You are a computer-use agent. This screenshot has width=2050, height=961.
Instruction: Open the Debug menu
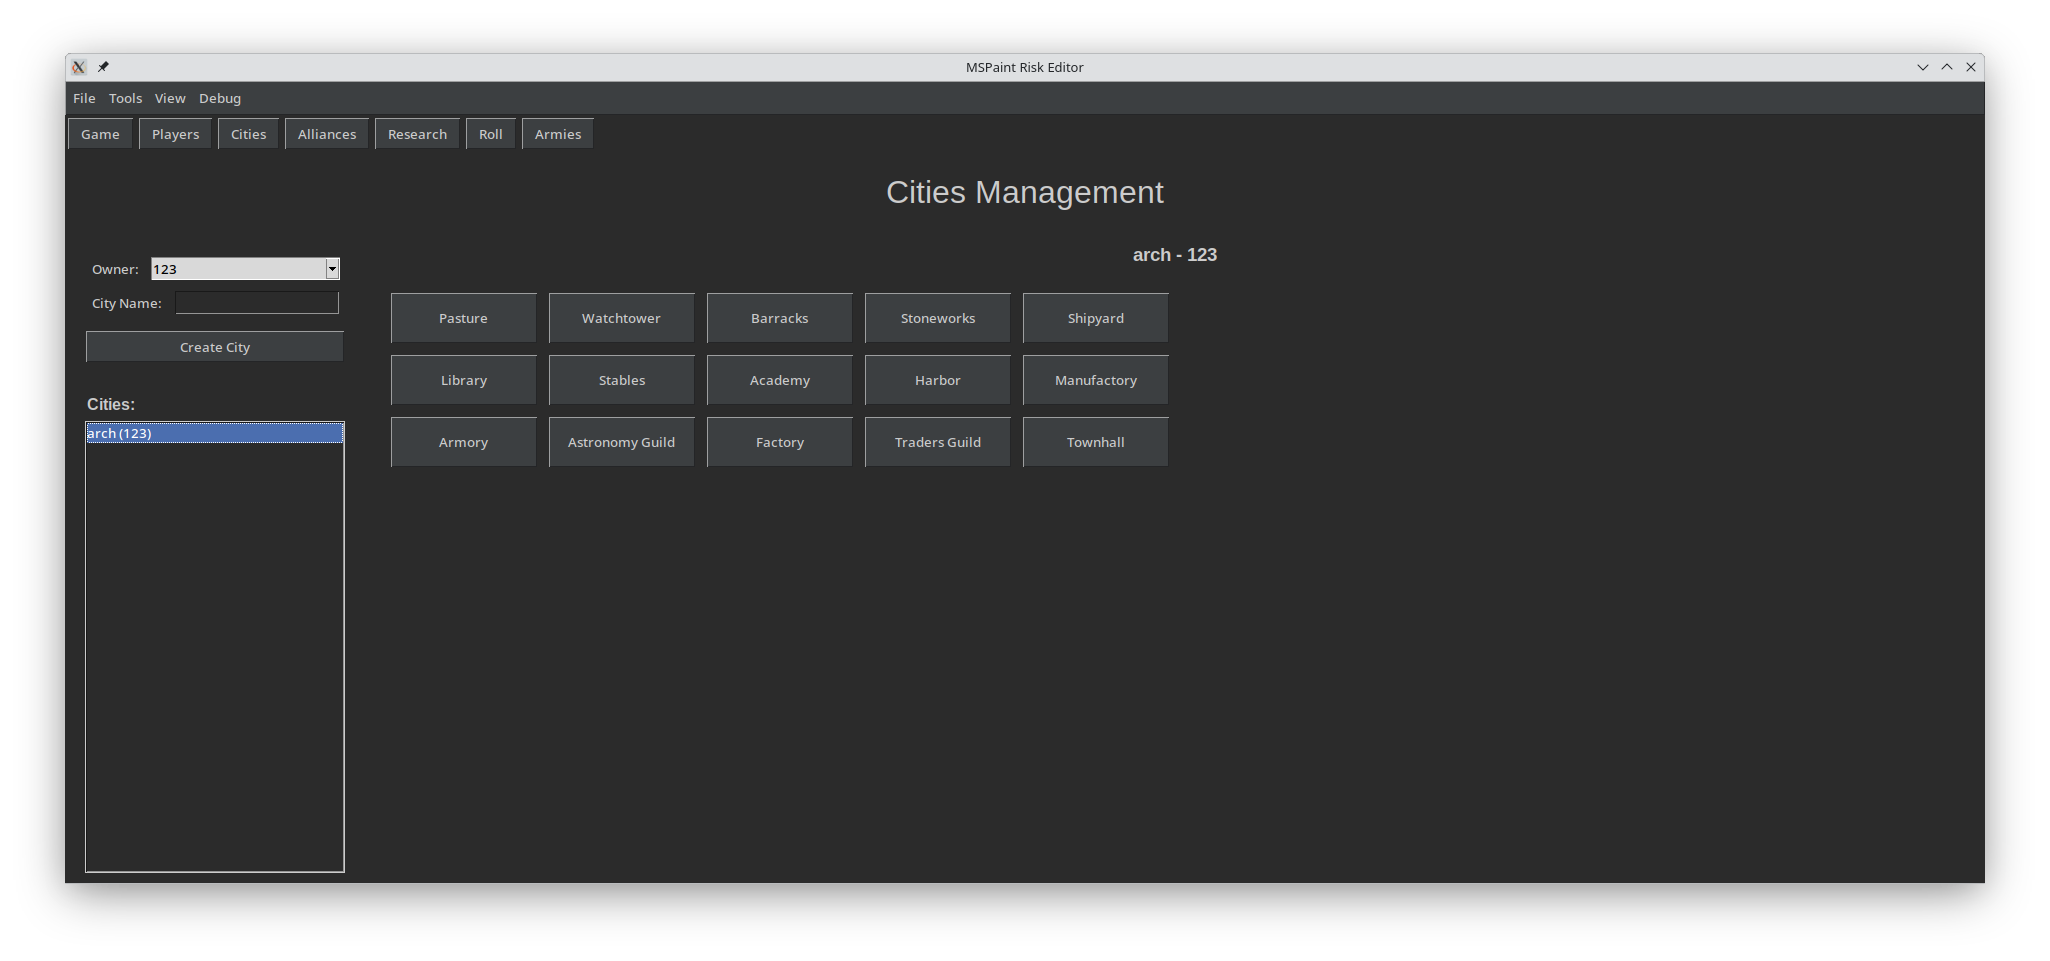tap(220, 98)
